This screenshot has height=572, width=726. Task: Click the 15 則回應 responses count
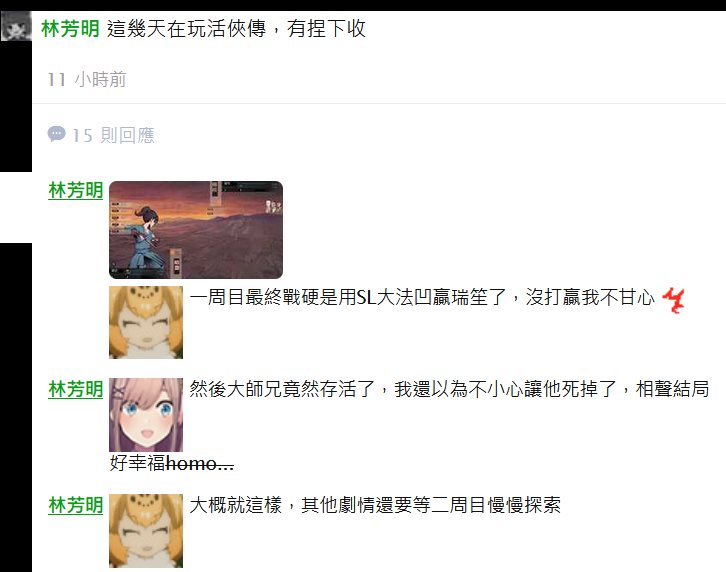pos(113,135)
